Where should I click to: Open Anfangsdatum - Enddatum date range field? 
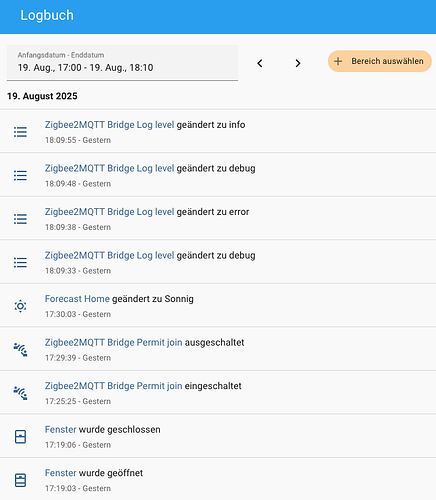tap(122, 63)
